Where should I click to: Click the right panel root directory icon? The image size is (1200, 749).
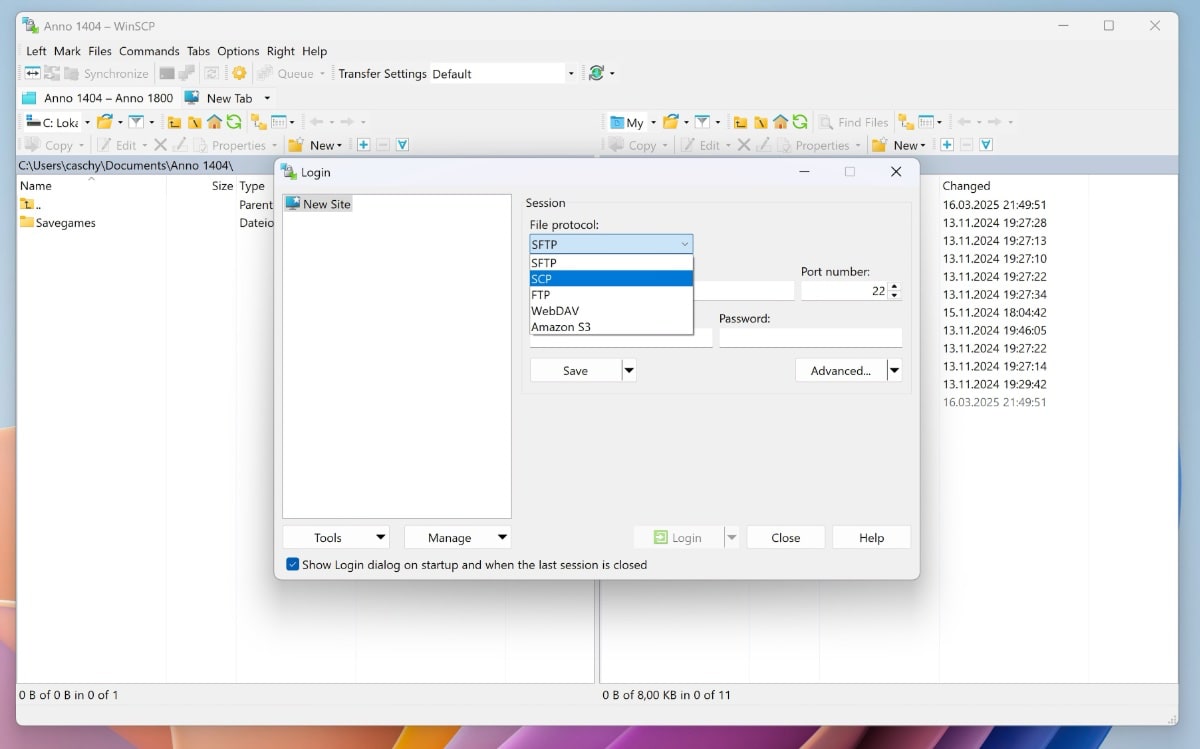pos(760,122)
